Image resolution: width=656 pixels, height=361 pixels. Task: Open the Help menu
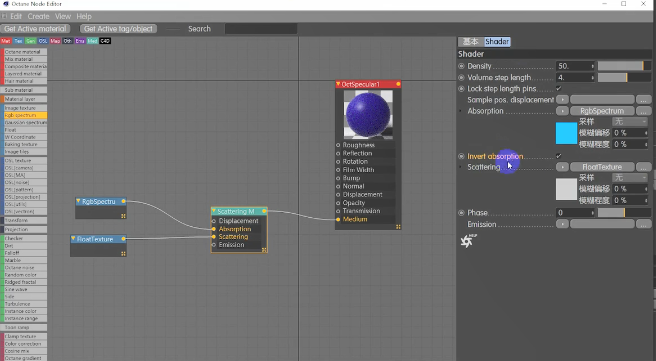point(84,16)
